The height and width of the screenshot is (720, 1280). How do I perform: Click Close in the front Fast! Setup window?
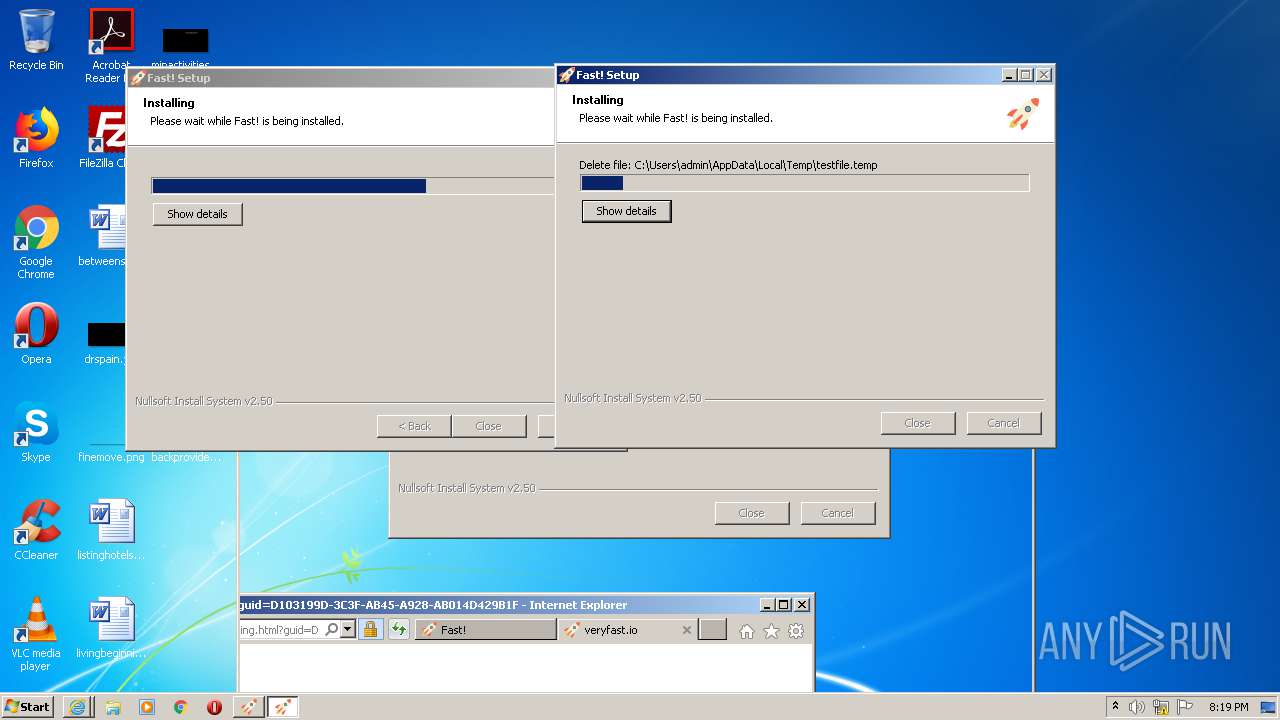(x=917, y=423)
